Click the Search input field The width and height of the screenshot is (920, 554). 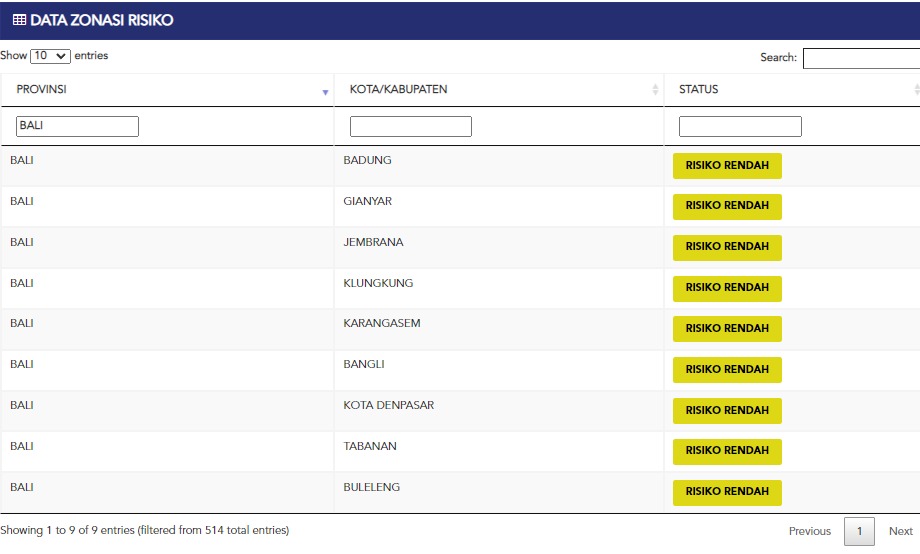(x=860, y=58)
